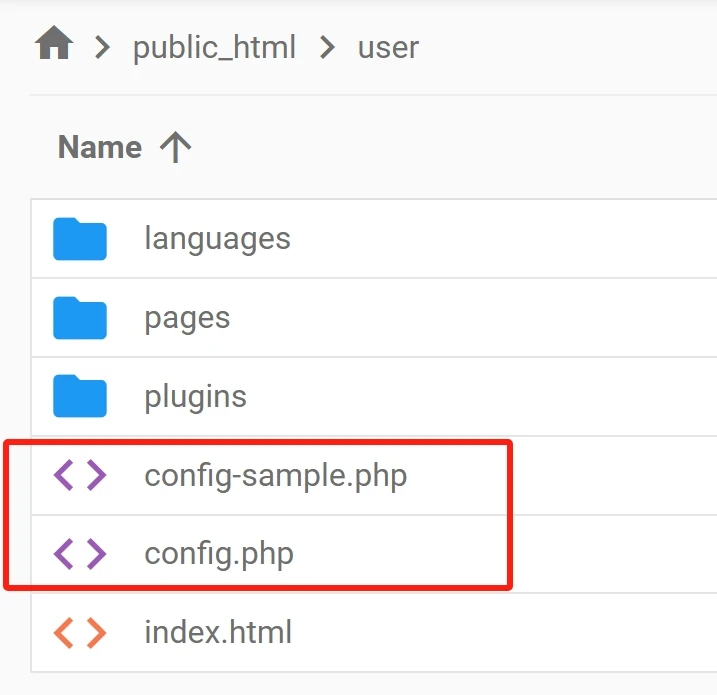The width and height of the screenshot is (717, 695).
Task: Select the user breadcrumb item
Action: [x=388, y=48]
